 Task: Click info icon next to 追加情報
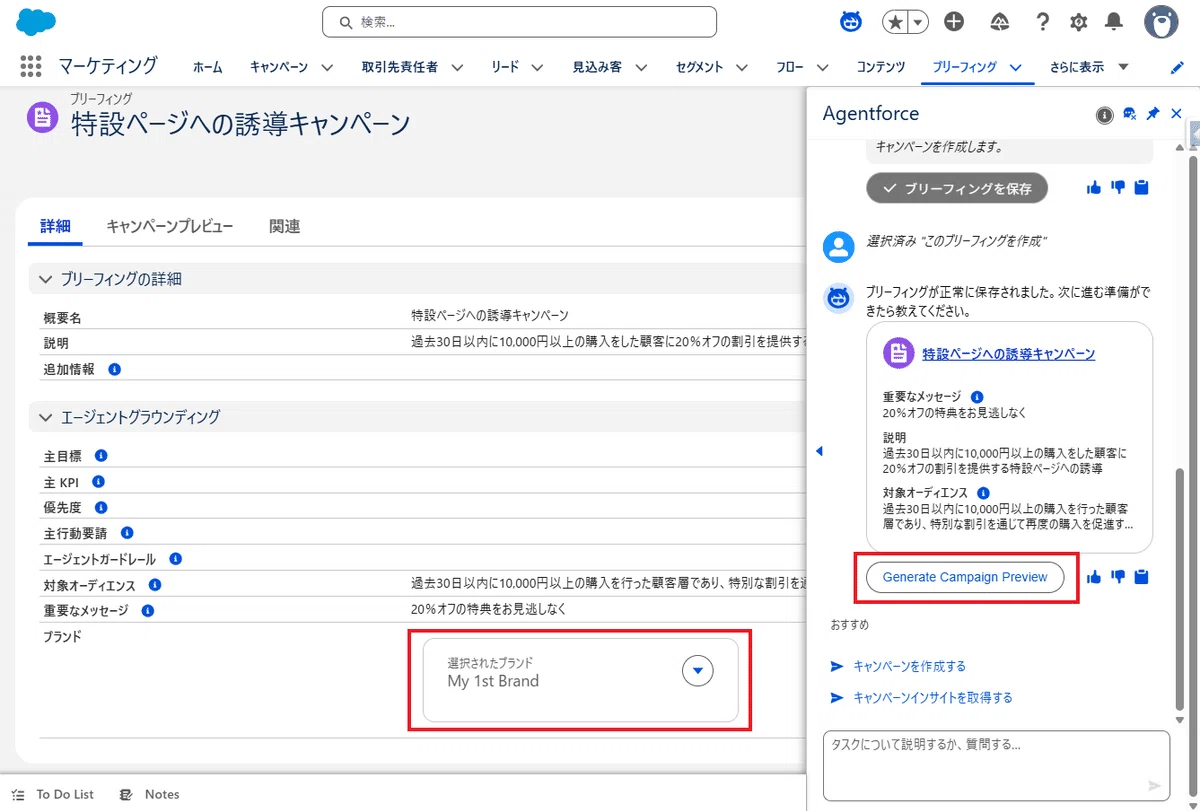click(x=114, y=369)
